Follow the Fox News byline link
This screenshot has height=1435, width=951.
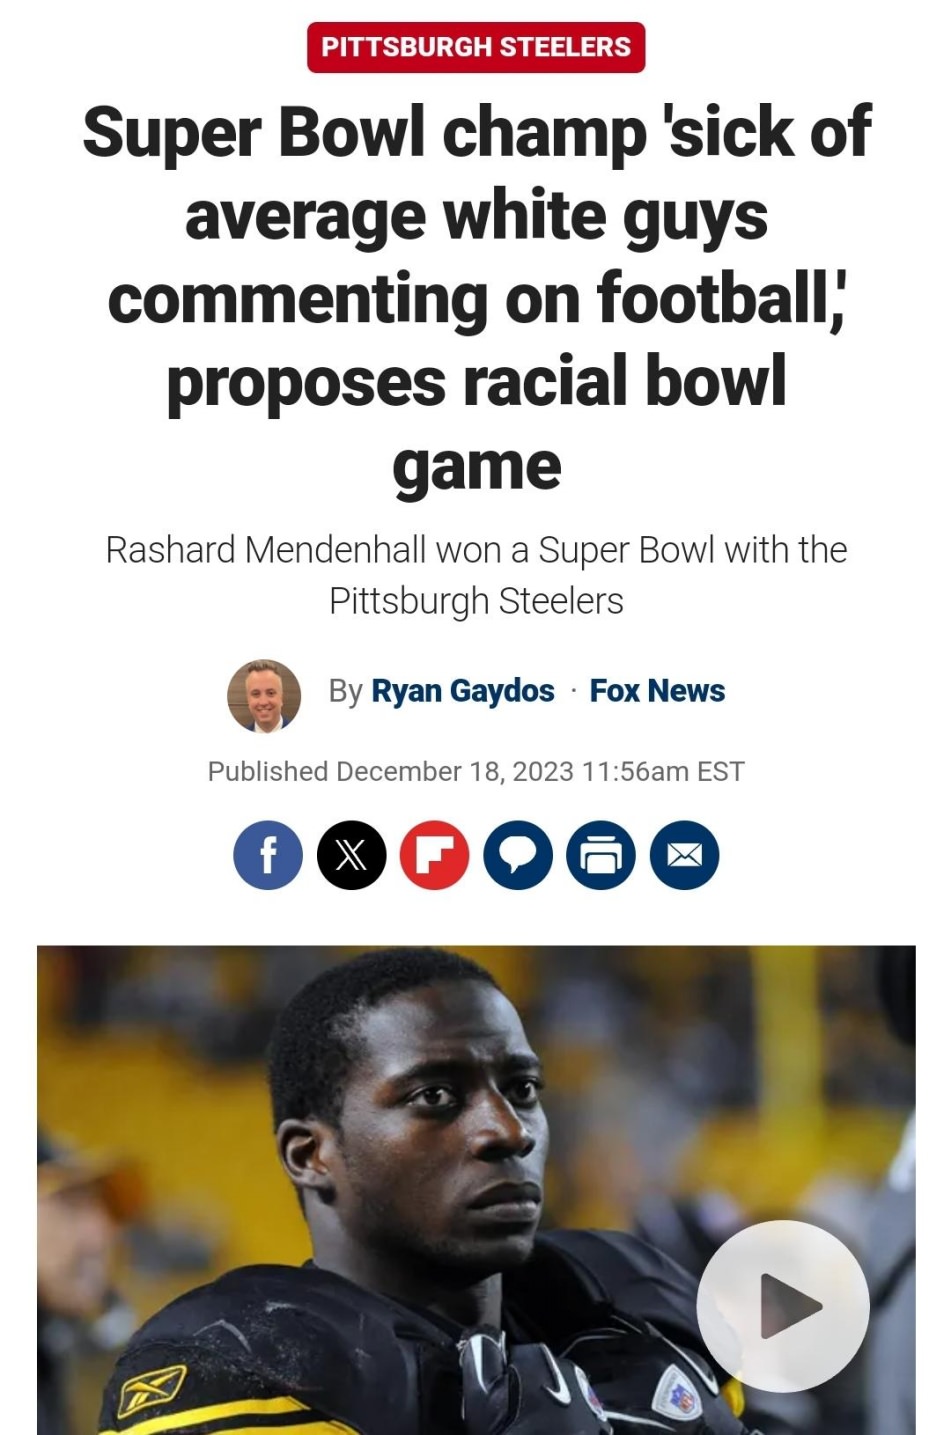click(x=657, y=691)
